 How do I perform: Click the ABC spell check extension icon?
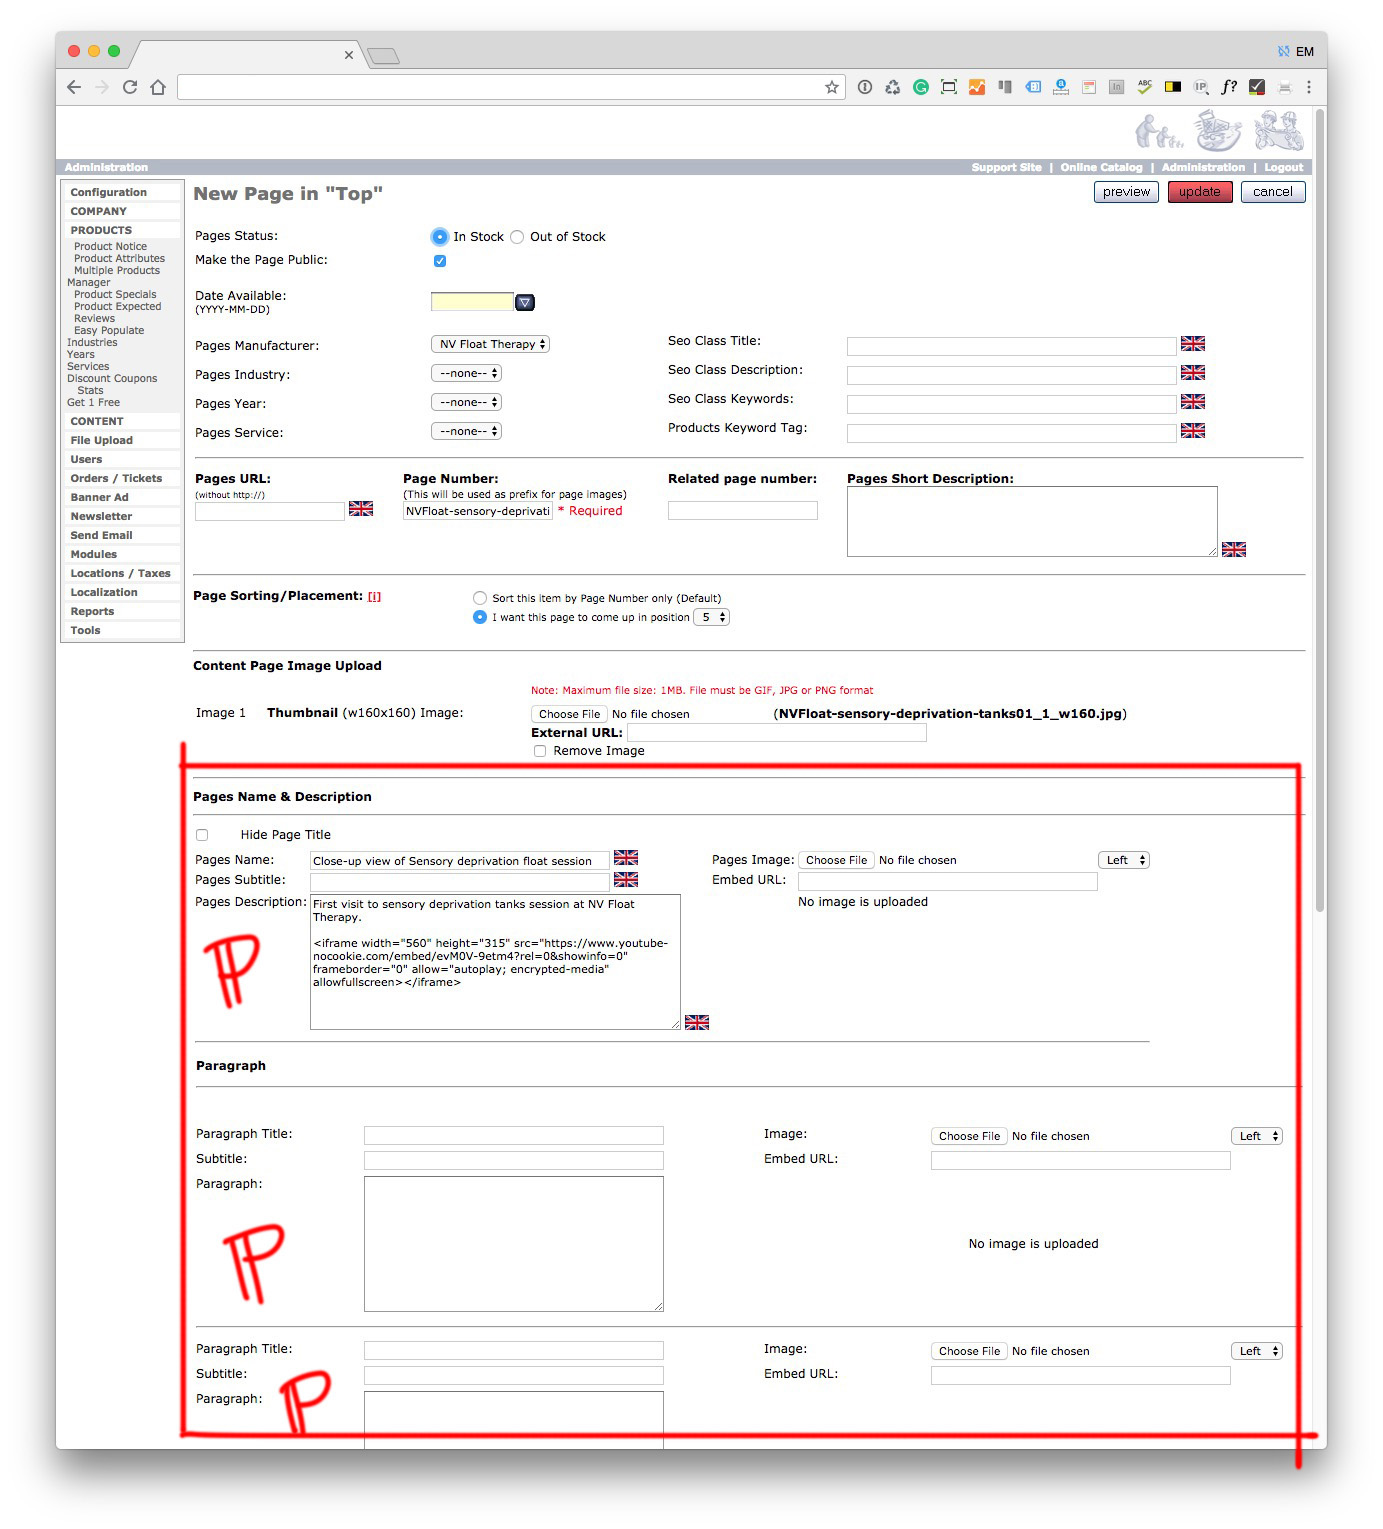pos(1145,87)
